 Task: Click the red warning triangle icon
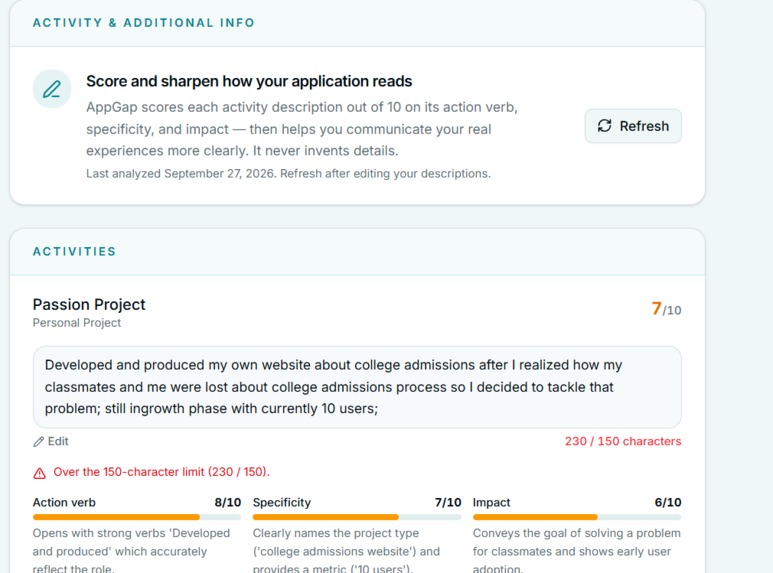39,473
